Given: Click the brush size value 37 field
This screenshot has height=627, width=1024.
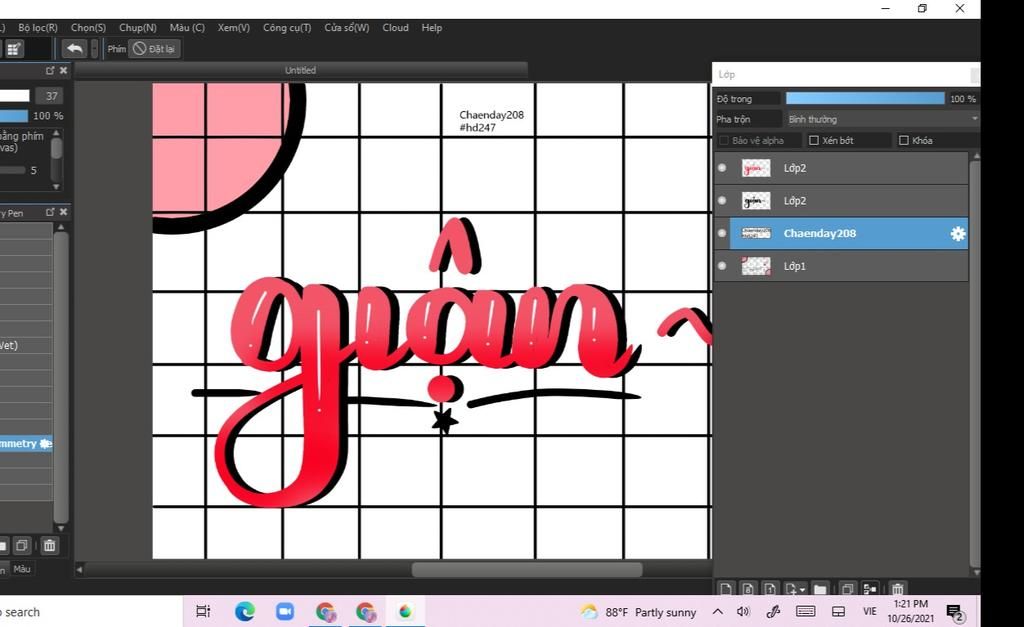Looking at the screenshot, I should pyautogui.click(x=50, y=96).
